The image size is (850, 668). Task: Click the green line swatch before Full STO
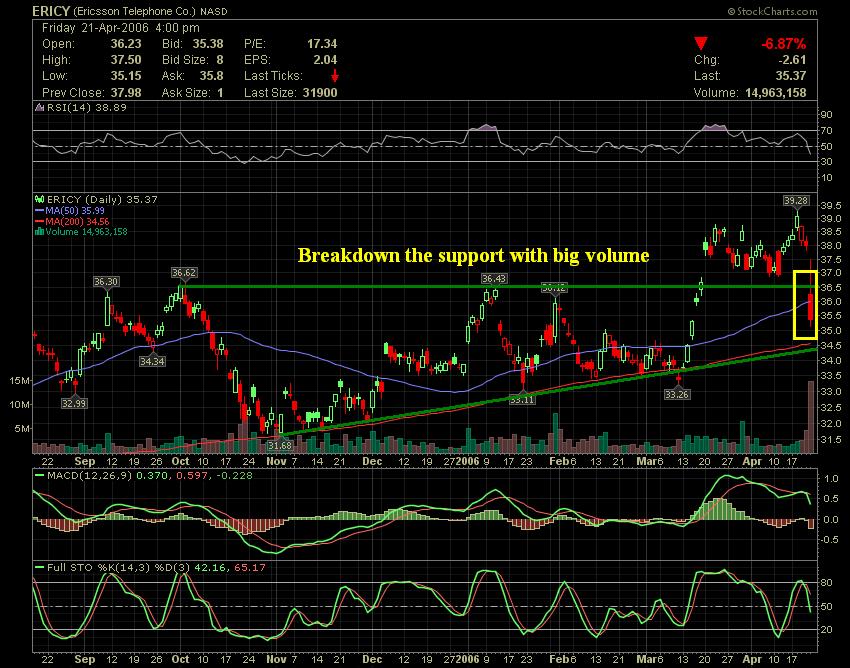click(x=40, y=568)
